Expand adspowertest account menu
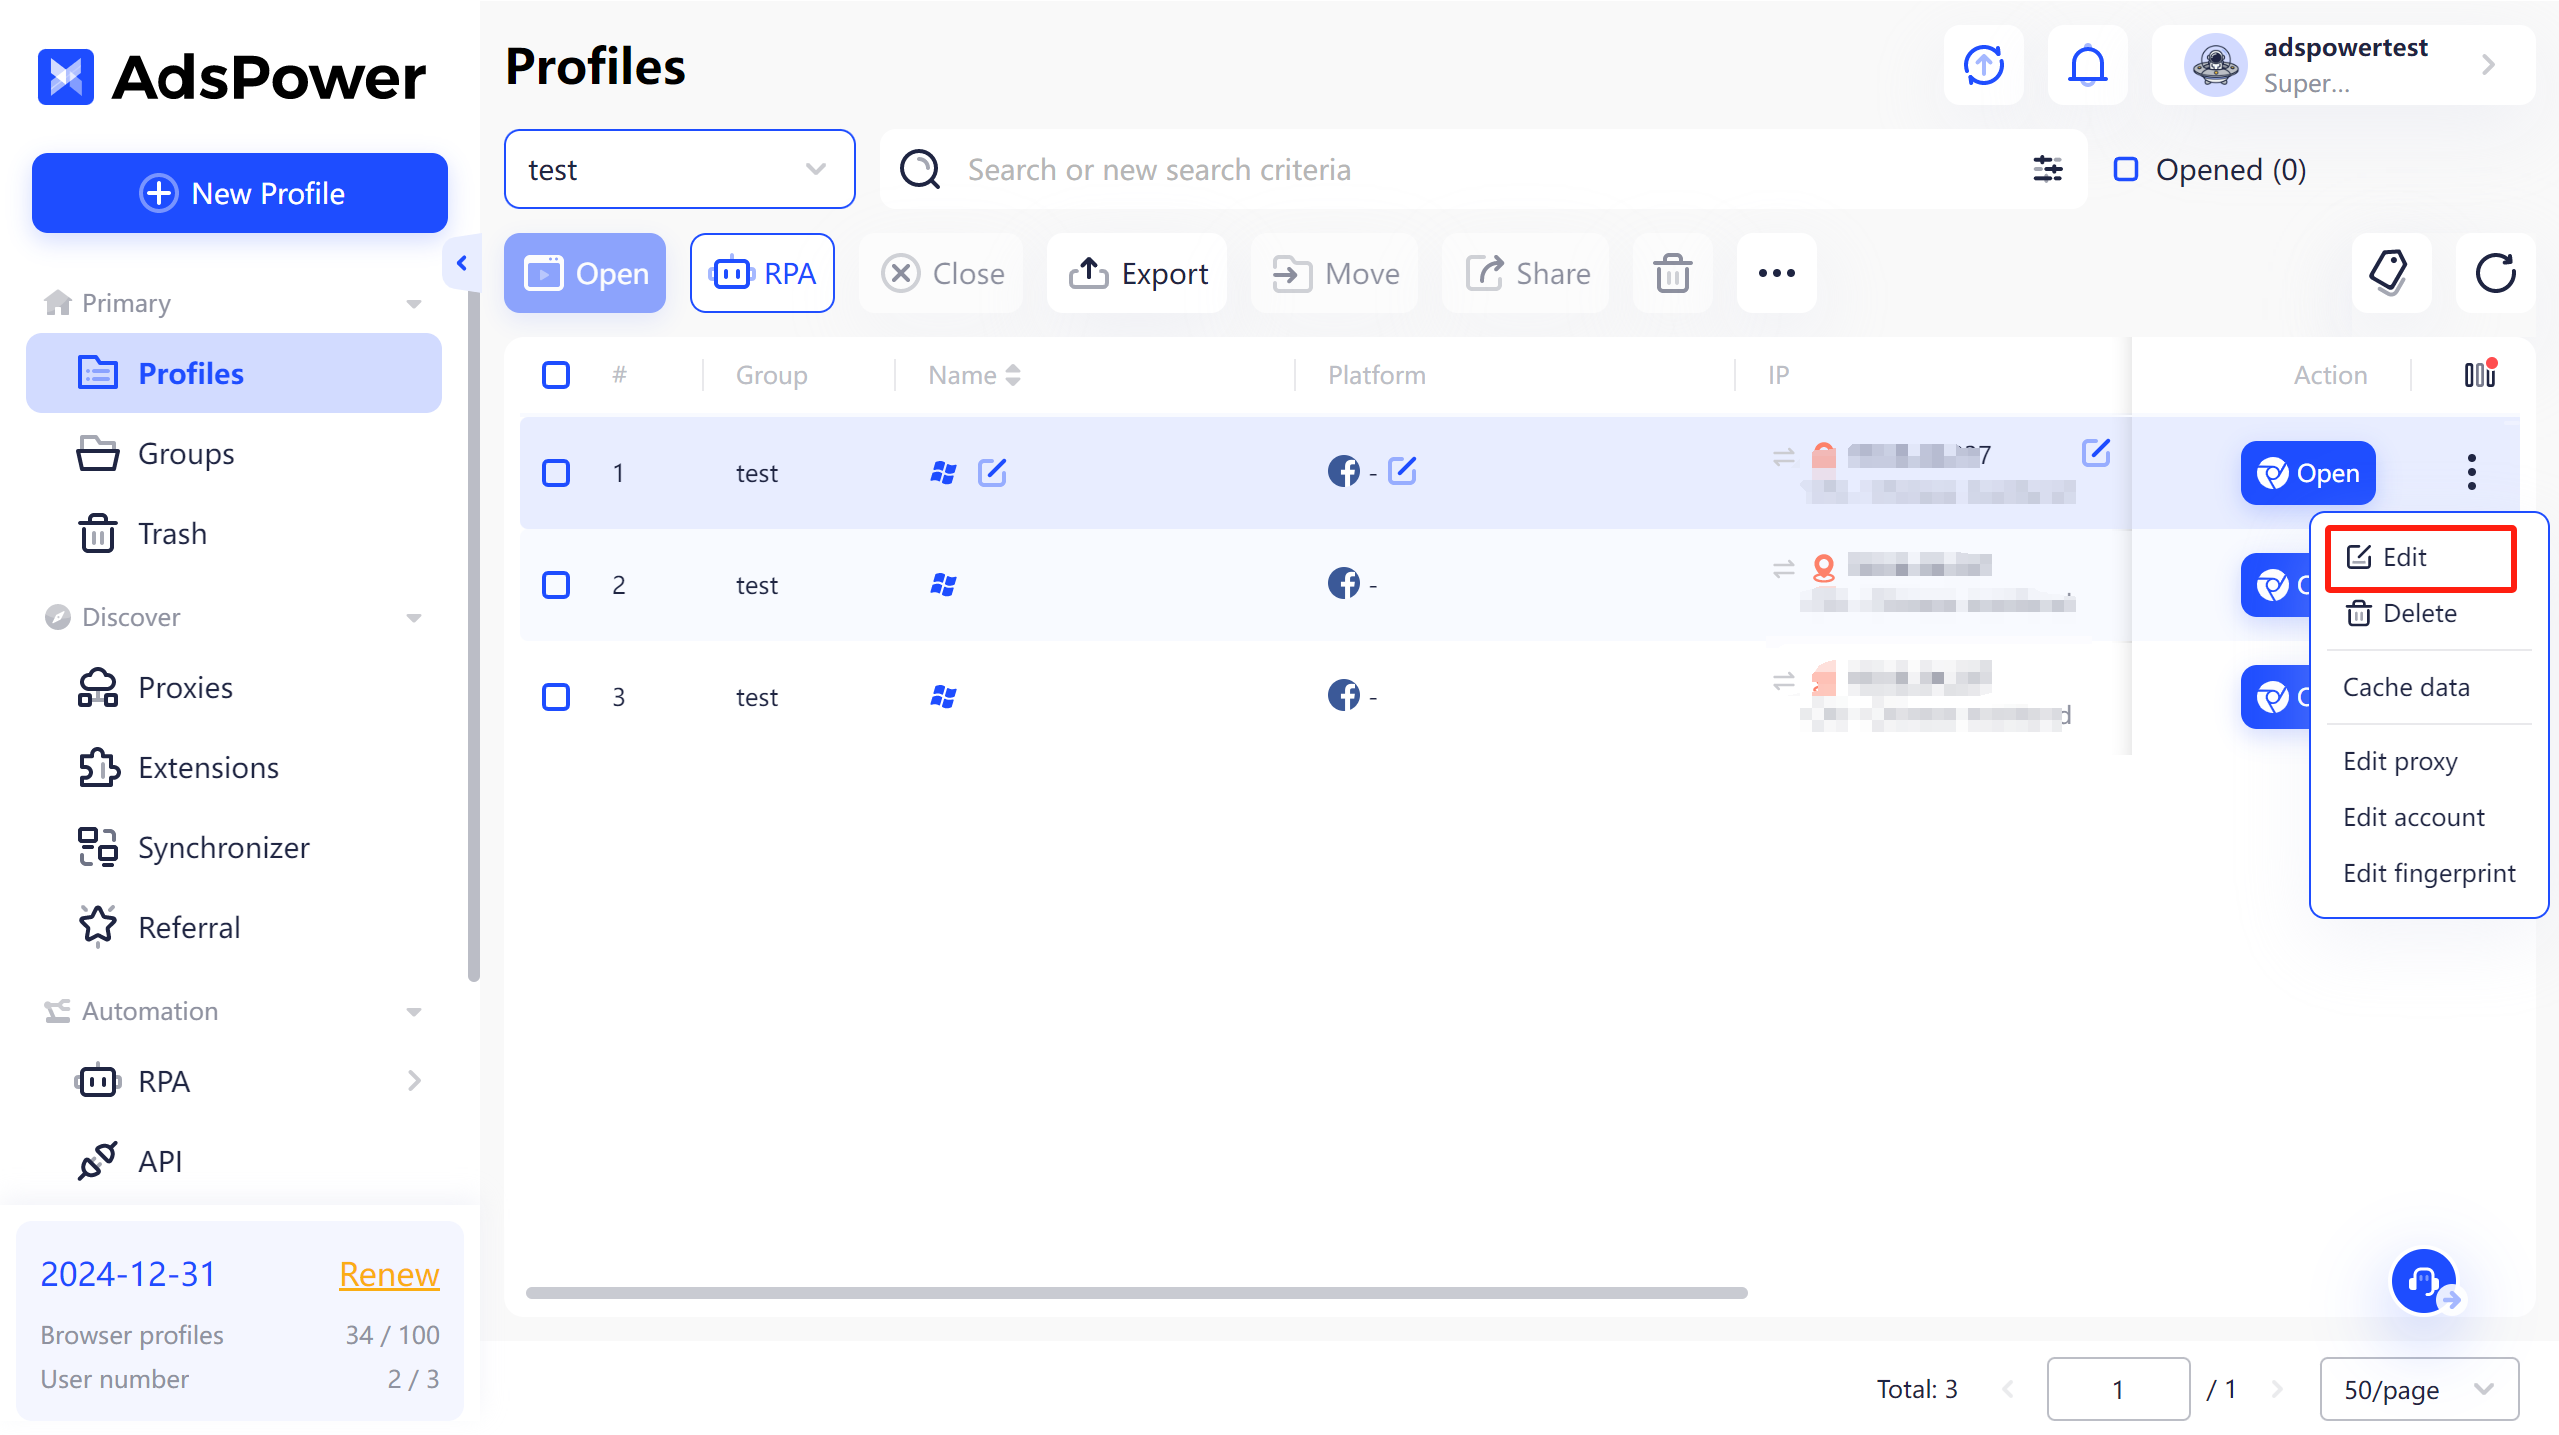Viewport: 2559px width, 1435px height. tap(2343, 66)
